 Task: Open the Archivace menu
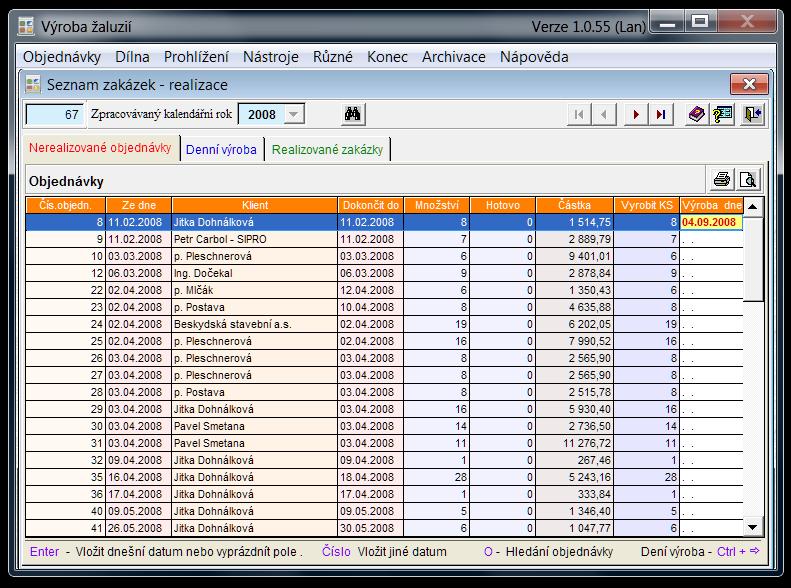pyautogui.click(x=453, y=57)
